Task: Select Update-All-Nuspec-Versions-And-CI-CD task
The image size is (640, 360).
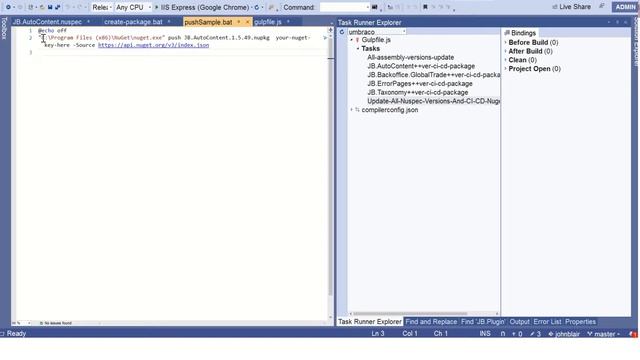Action: [x=433, y=101]
